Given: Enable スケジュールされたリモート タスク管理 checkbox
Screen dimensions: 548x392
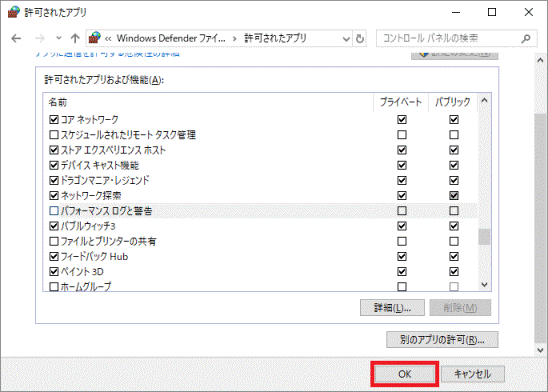Looking at the screenshot, I should 54,135.
